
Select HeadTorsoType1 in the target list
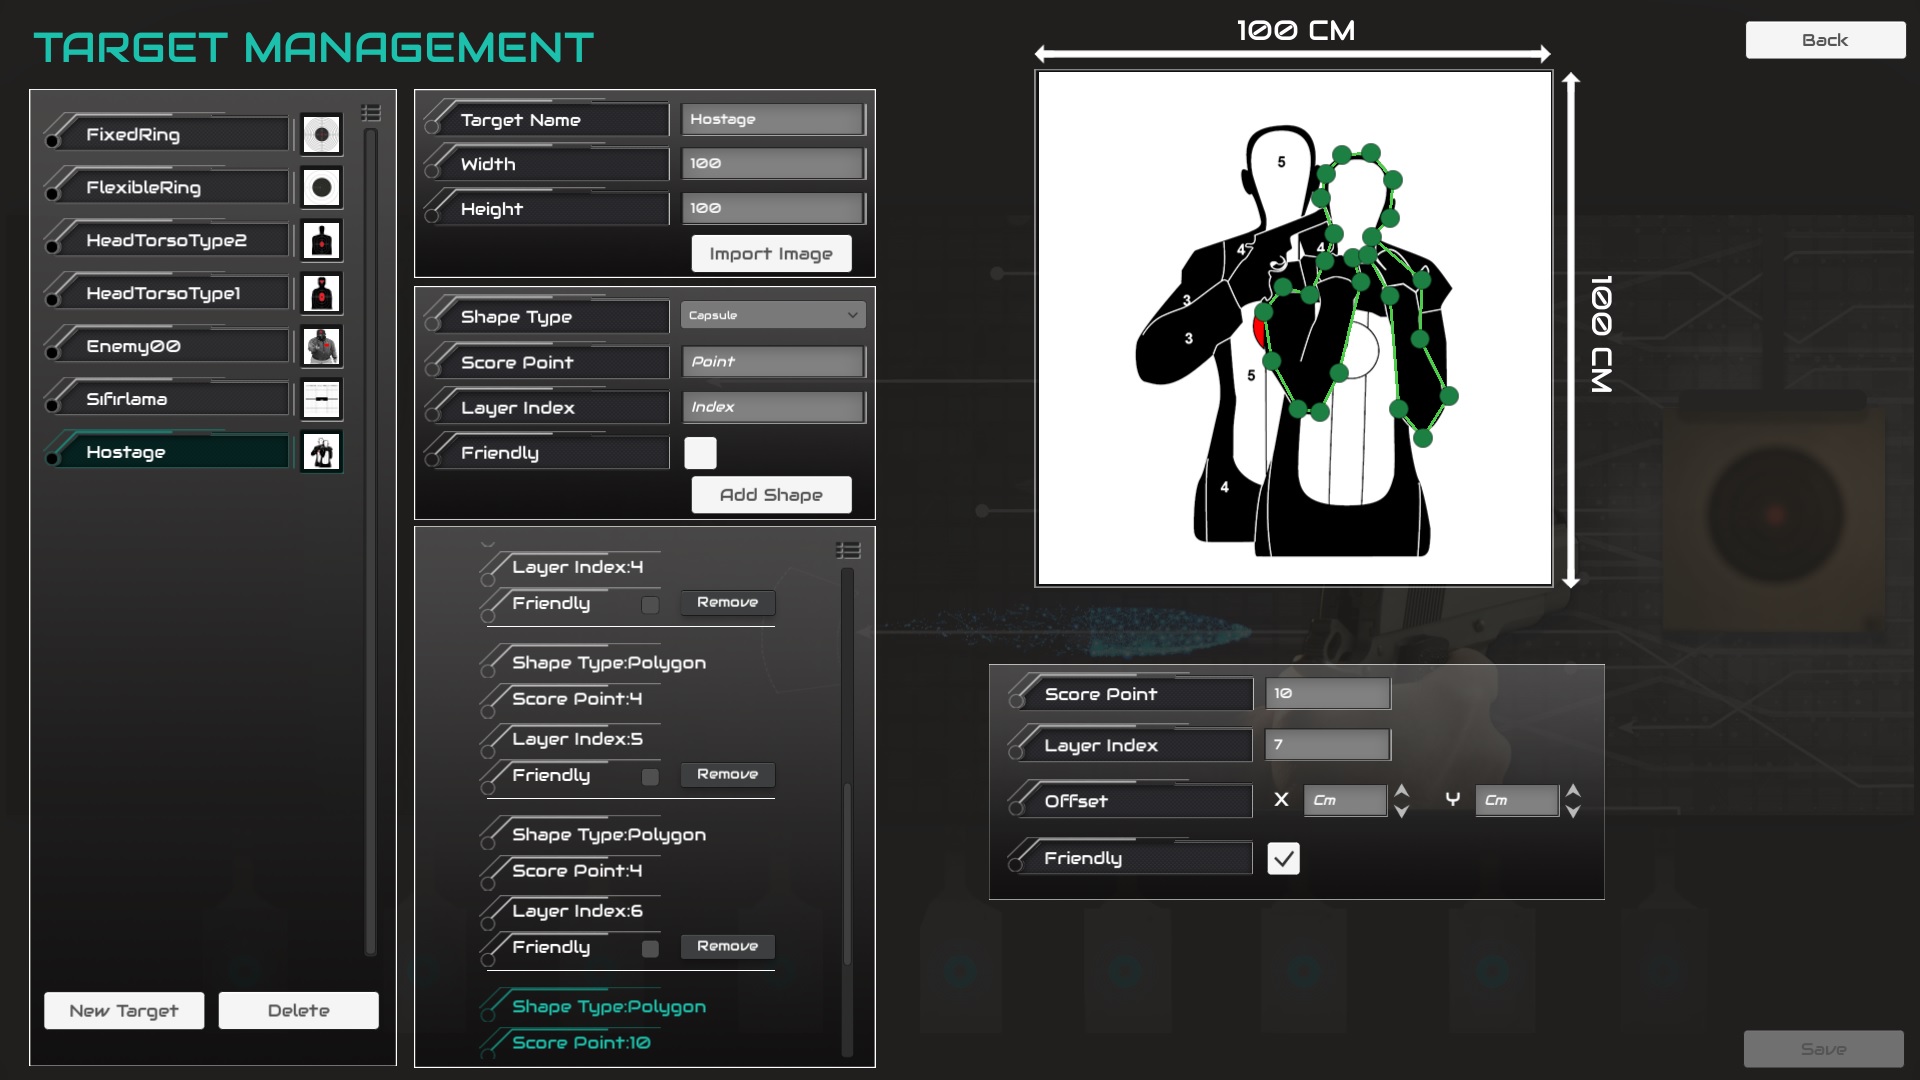165,294
